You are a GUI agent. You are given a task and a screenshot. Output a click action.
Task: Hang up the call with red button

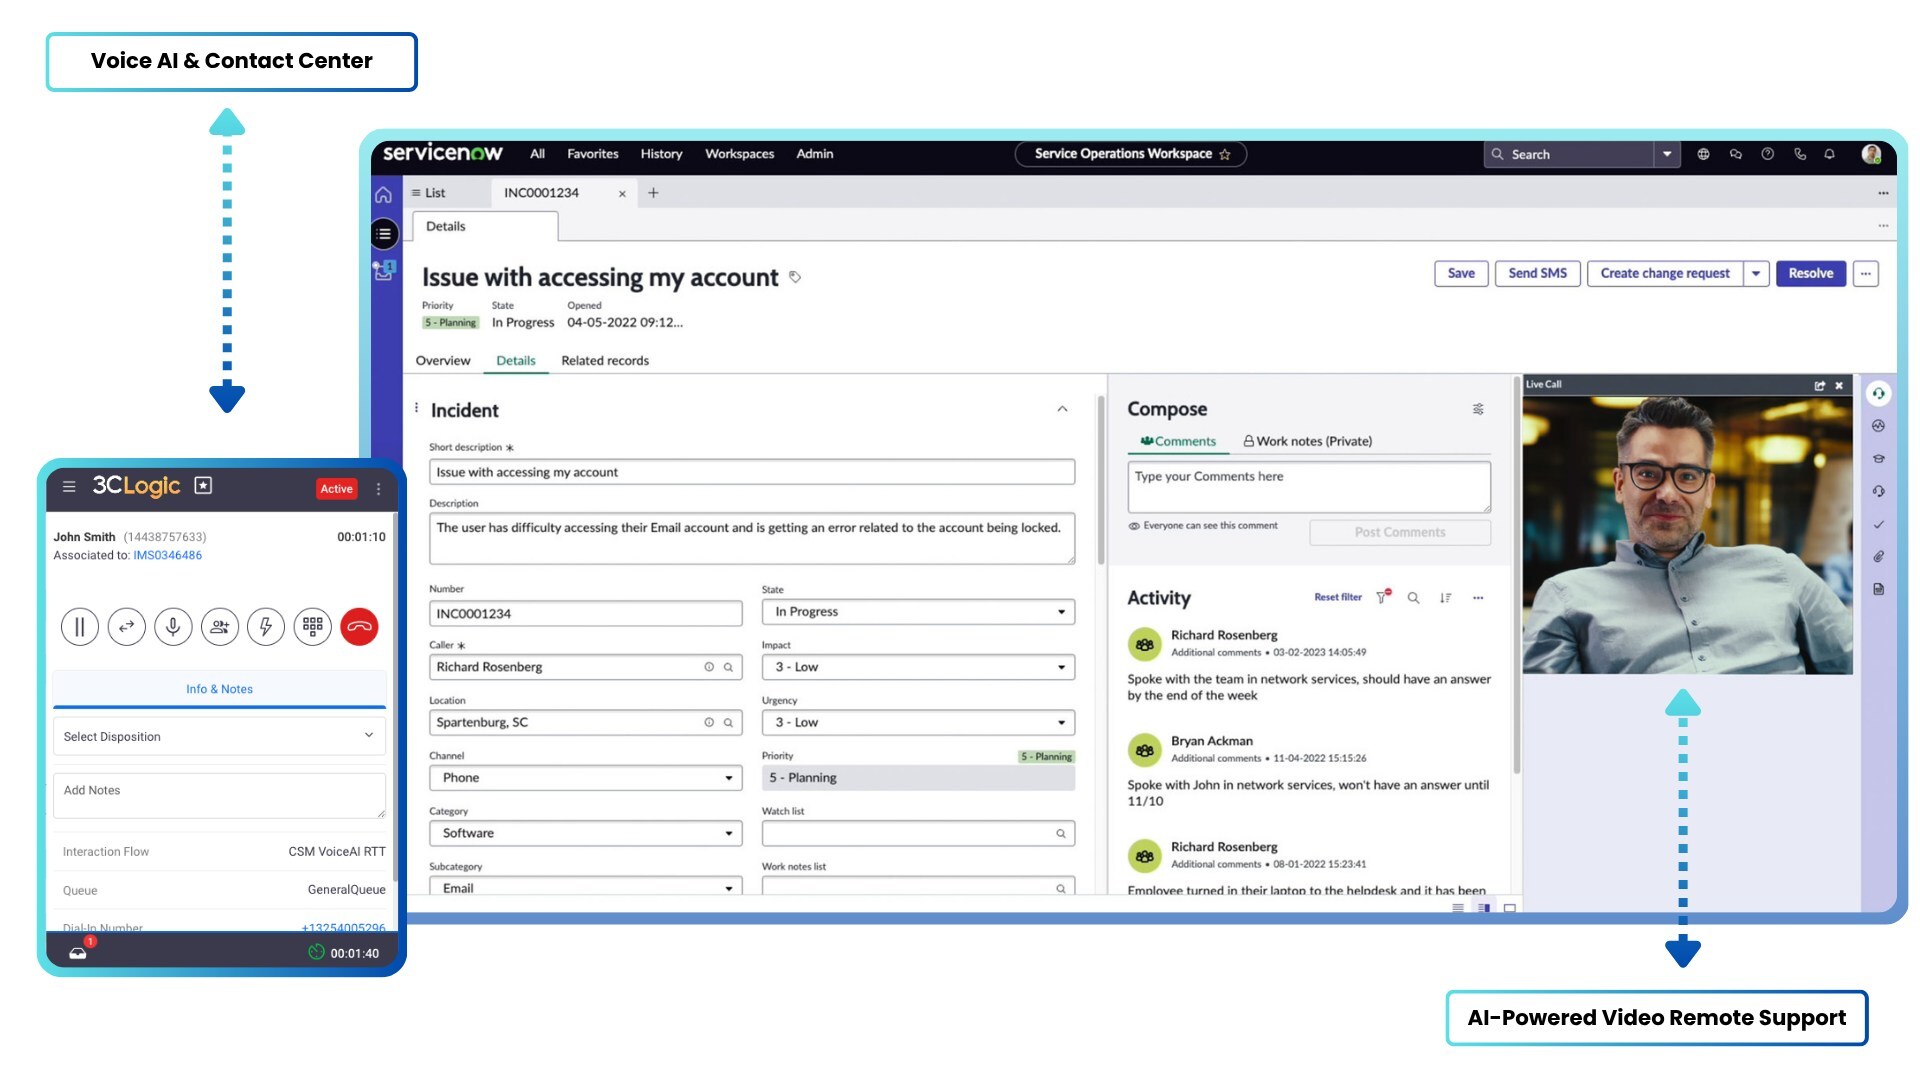click(359, 627)
